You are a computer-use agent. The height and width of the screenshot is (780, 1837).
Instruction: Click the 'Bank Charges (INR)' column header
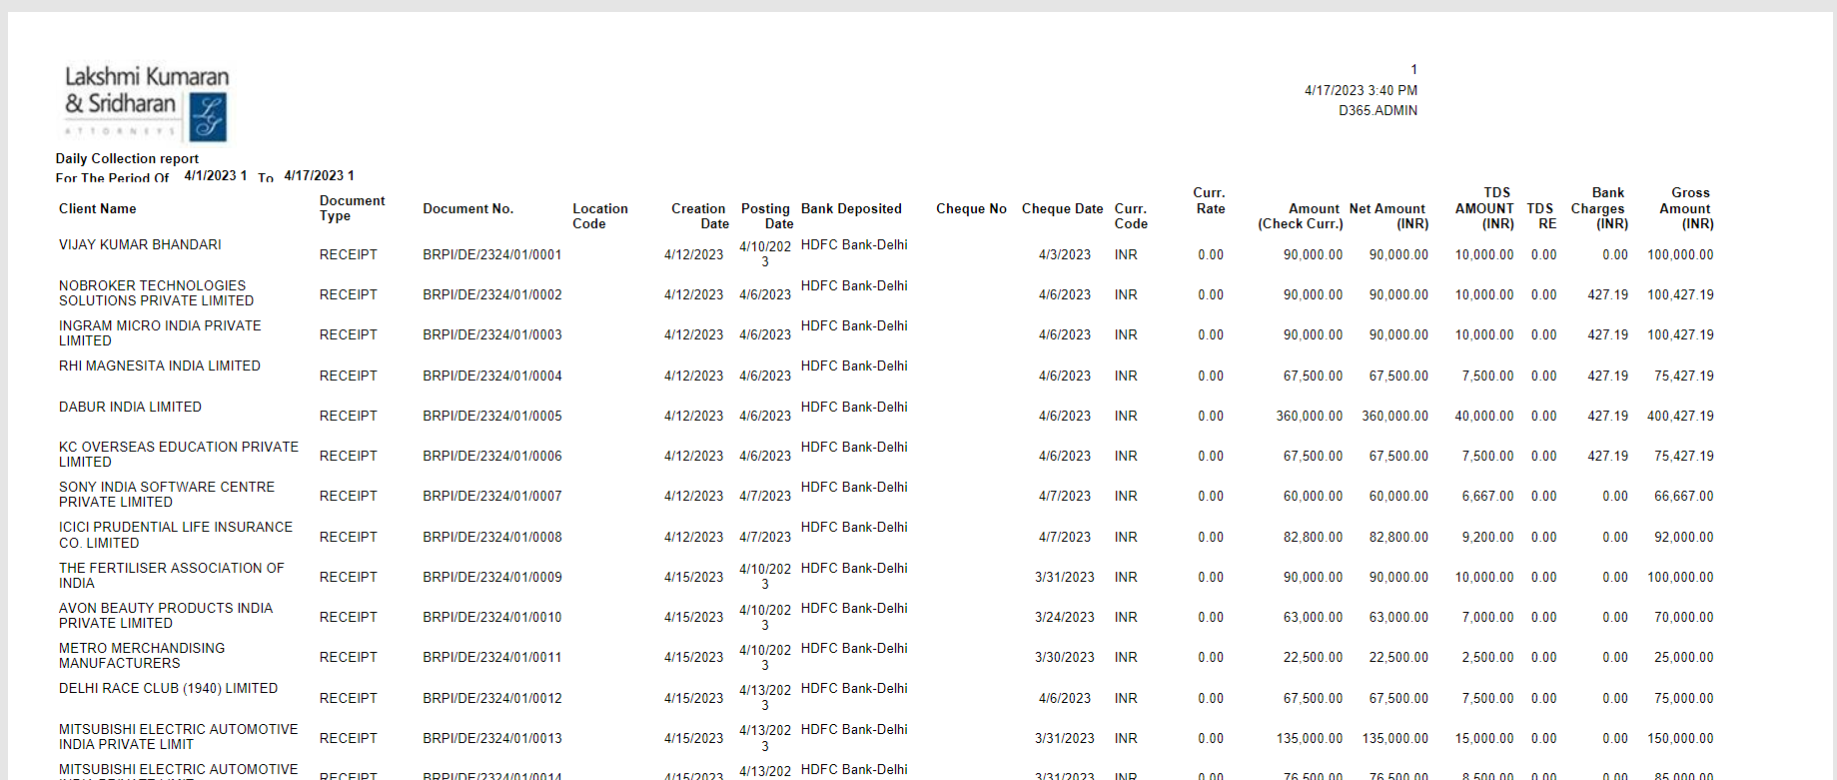click(1599, 208)
